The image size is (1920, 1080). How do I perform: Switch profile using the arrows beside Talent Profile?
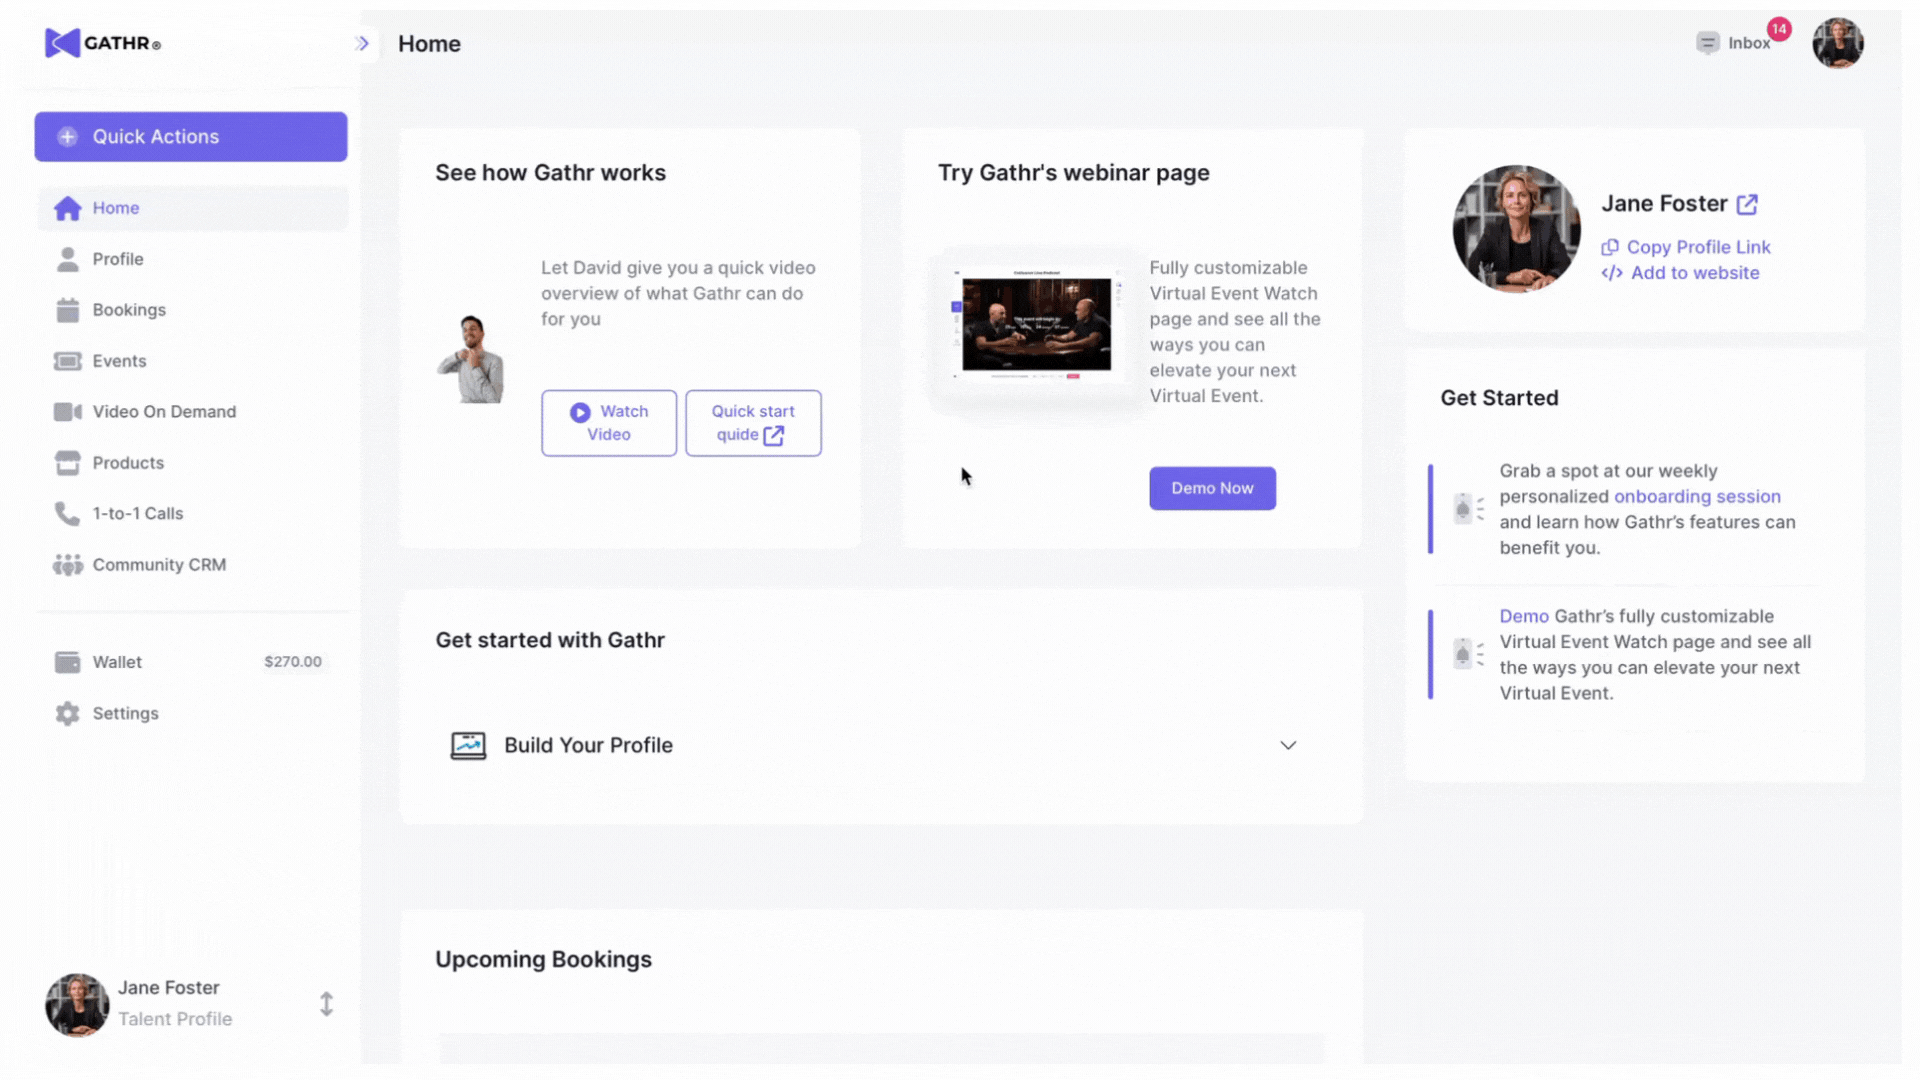click(x=326, y=1004)
